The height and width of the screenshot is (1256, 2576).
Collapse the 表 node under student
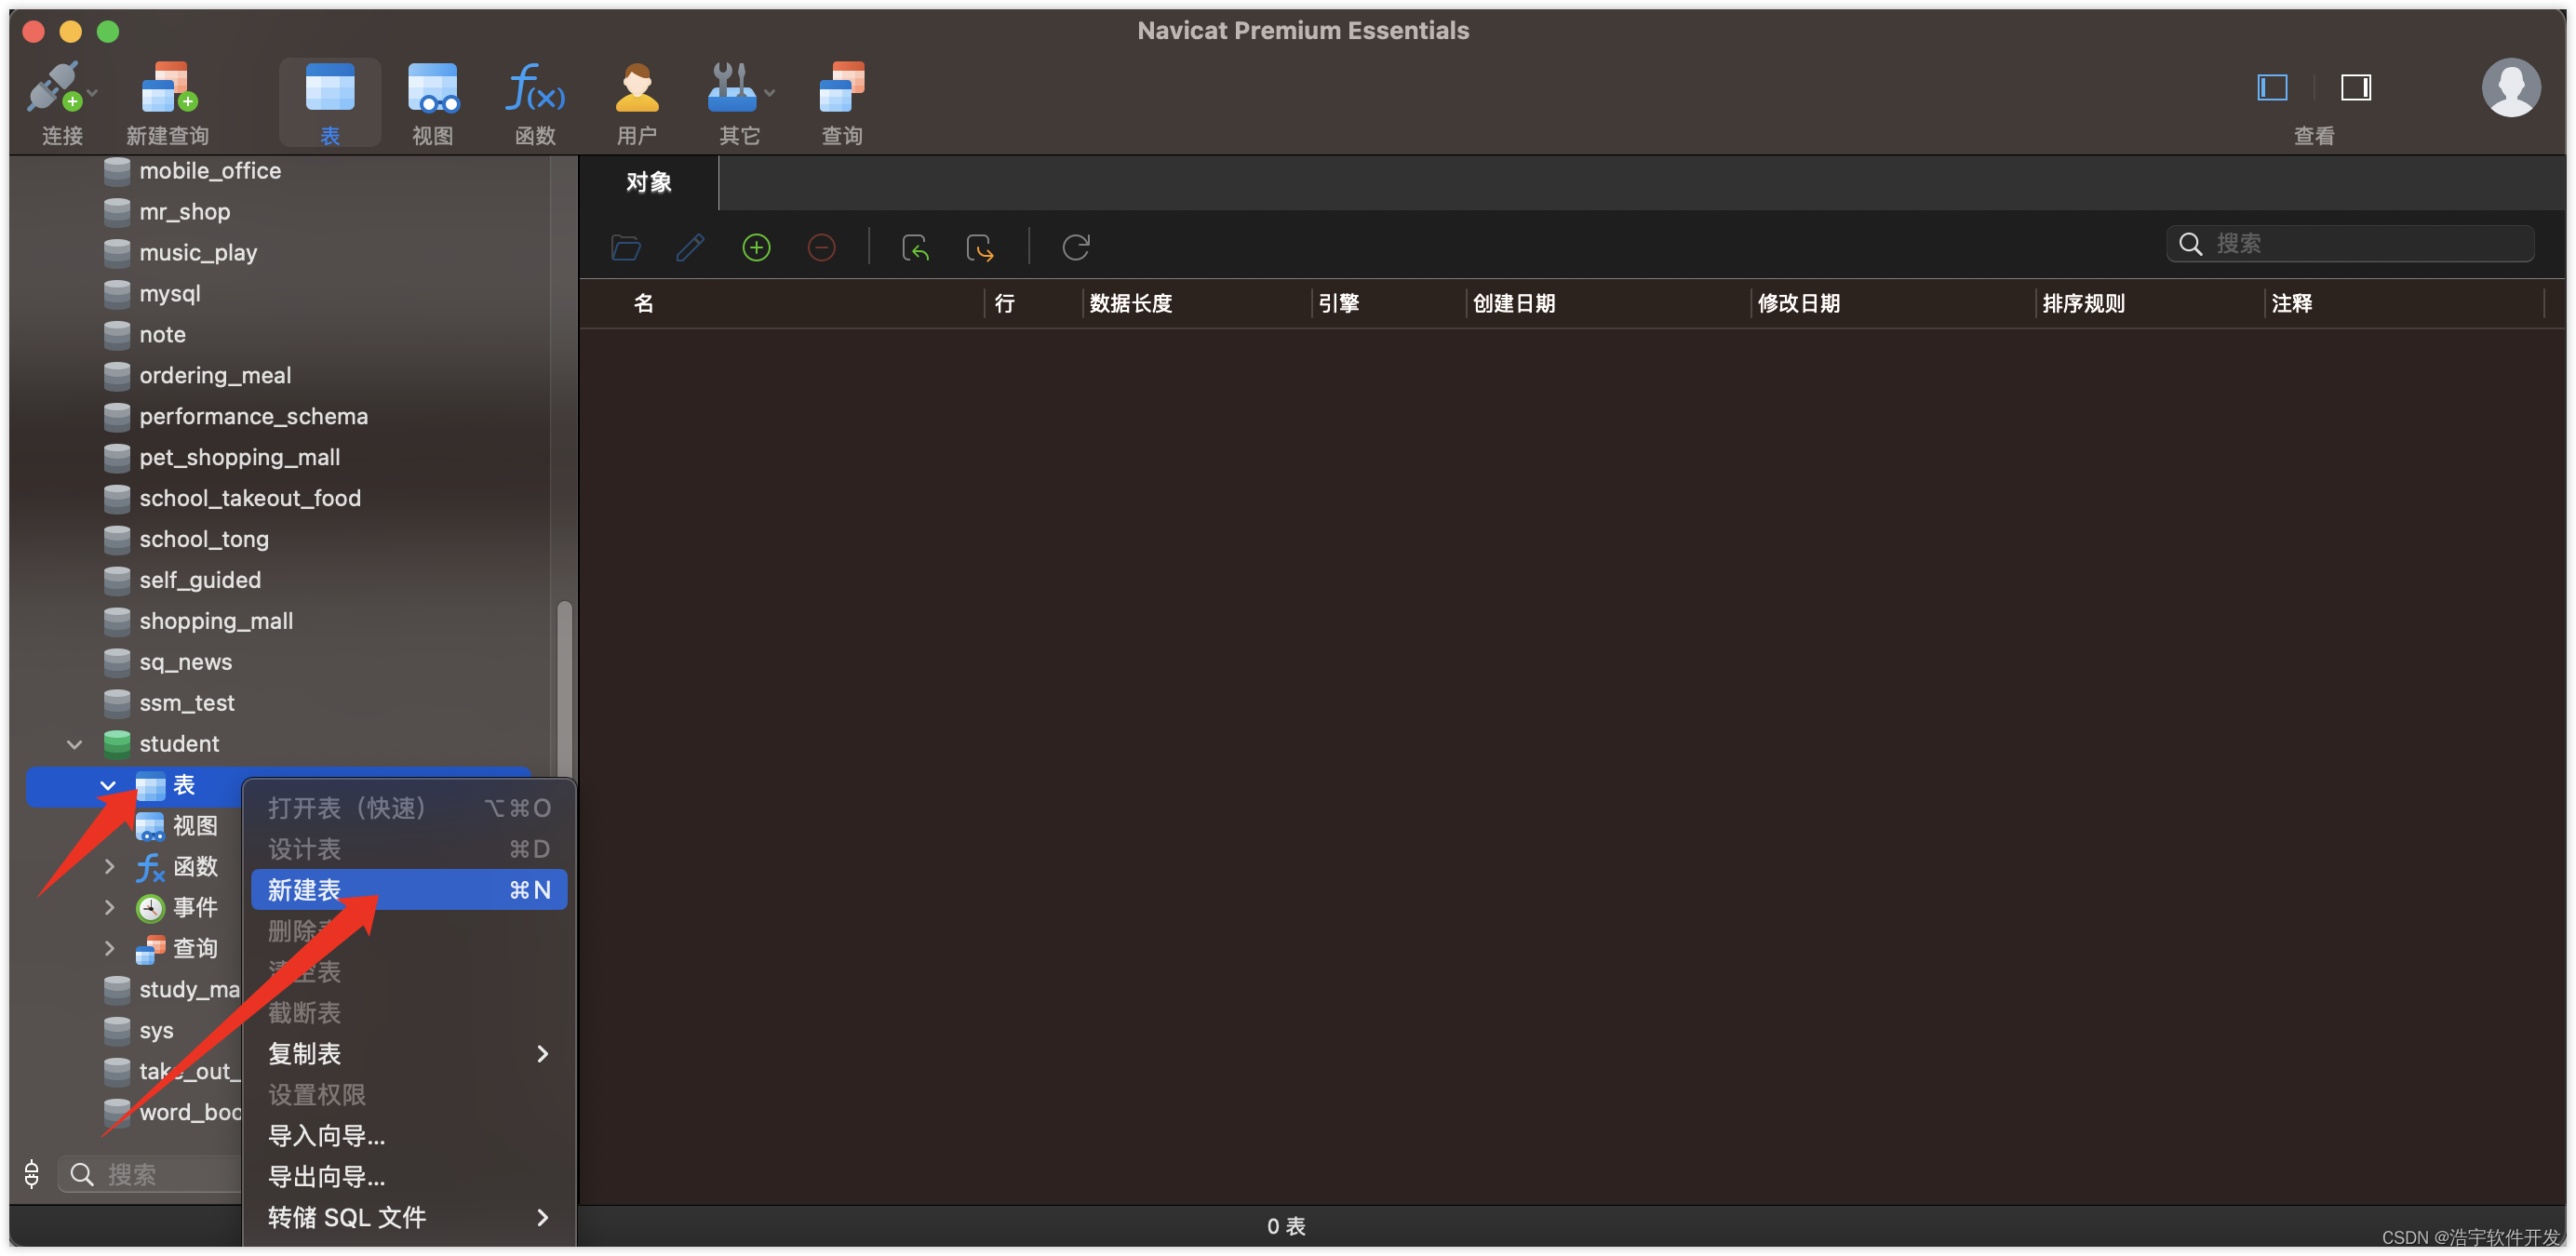pos(108,785)
